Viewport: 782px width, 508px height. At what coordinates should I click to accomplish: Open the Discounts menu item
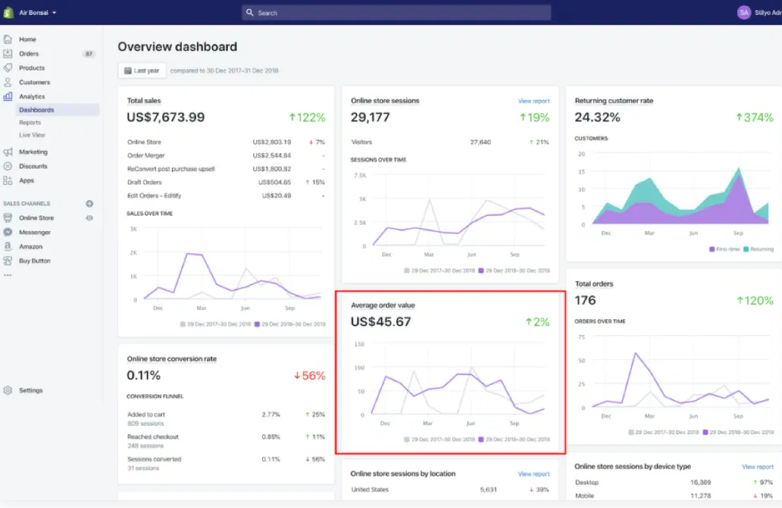(33, 167)
